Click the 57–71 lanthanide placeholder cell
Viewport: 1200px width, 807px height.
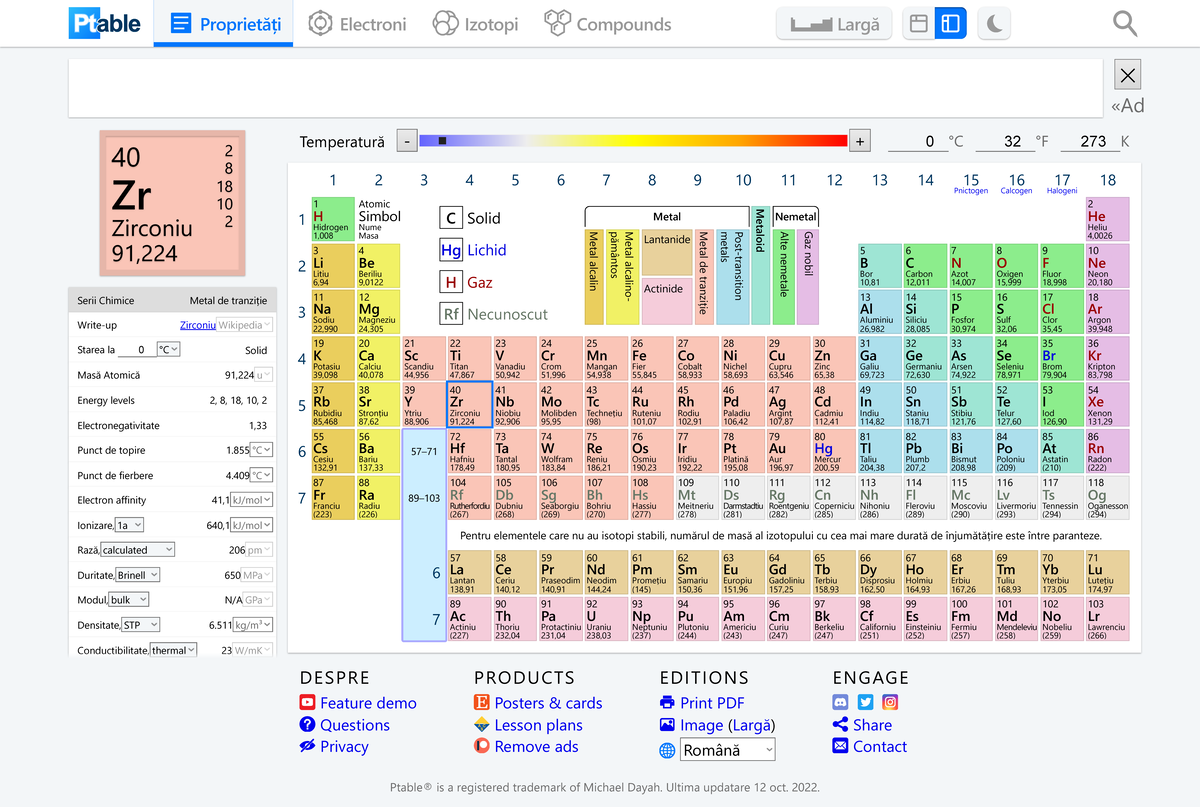424,451
